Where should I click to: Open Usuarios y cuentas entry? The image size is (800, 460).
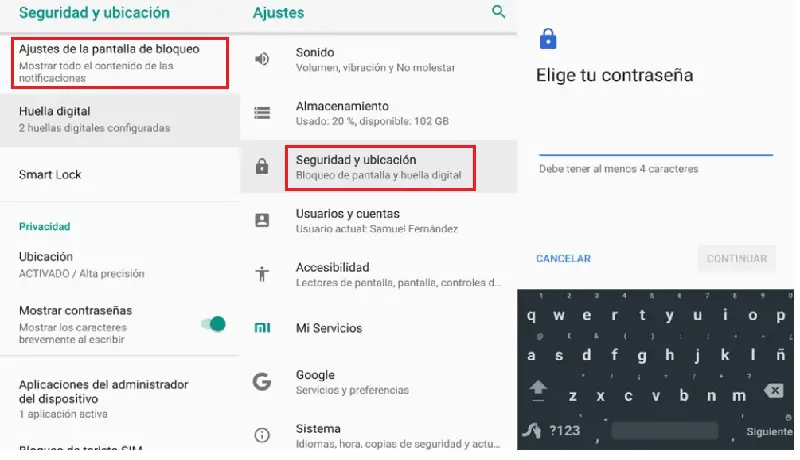[x=378, y=220]
